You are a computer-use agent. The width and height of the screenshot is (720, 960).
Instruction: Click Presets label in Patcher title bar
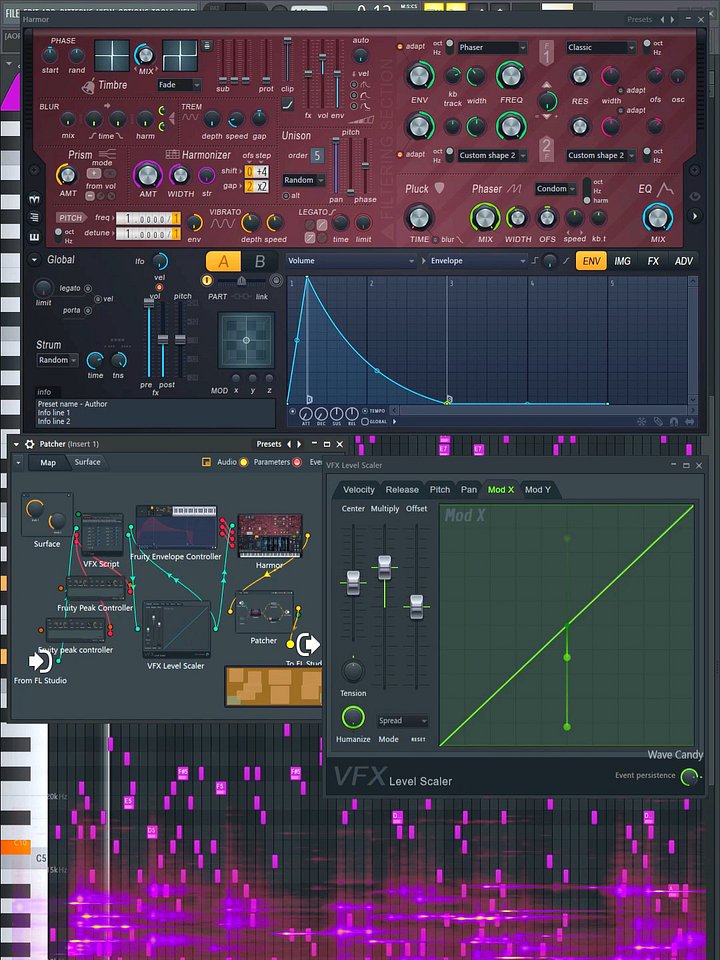269,444
